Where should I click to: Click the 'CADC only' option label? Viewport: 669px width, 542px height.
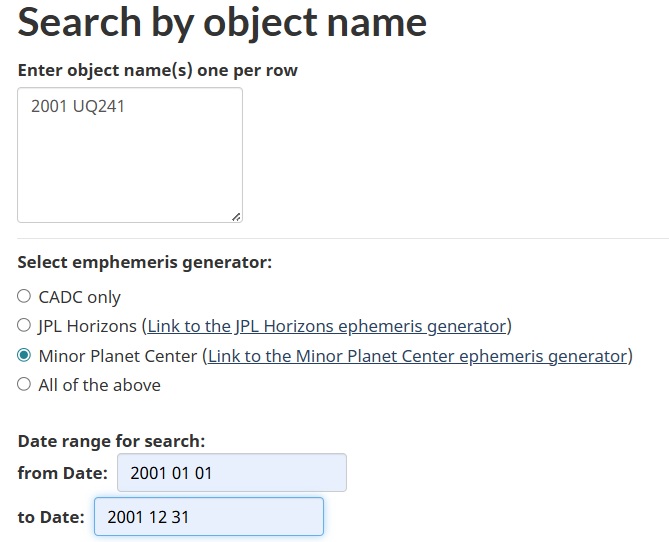click(x=79, y=297)
